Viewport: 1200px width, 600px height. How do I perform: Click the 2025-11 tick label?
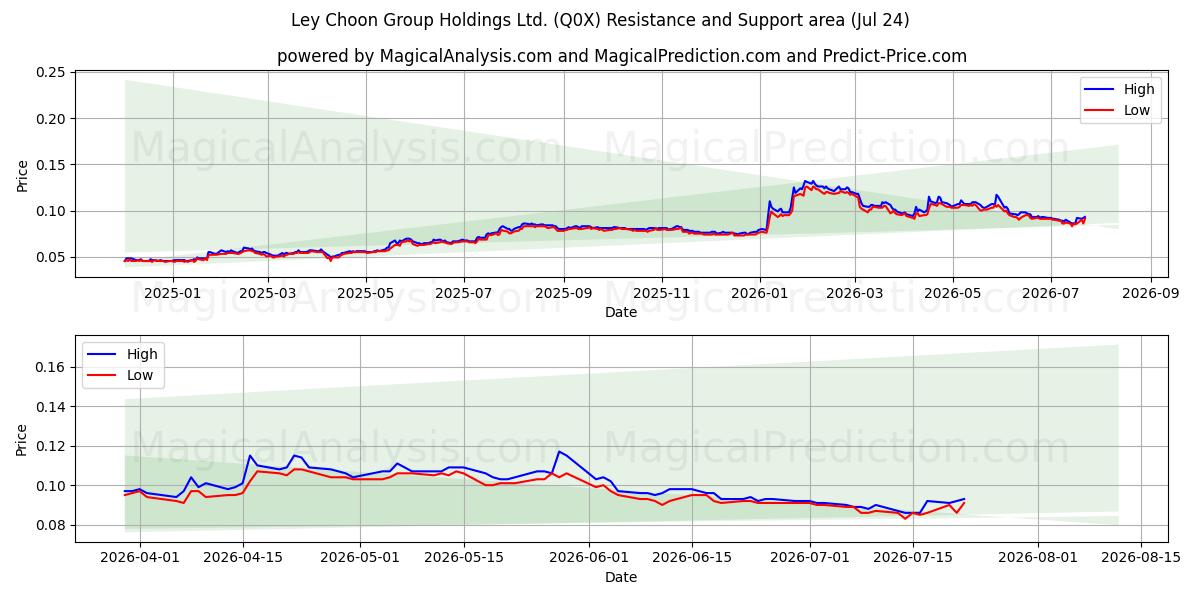click(x=661, y=293)
